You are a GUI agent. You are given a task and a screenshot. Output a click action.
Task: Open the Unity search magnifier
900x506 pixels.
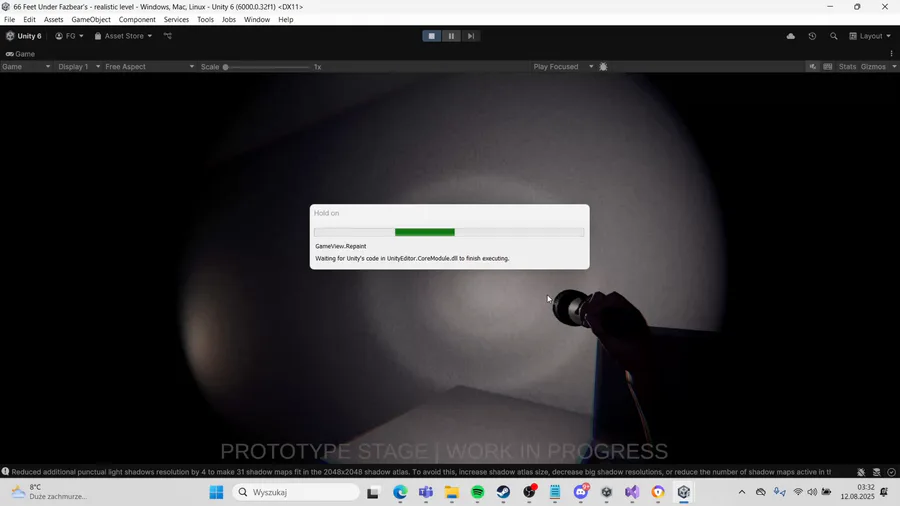(833, 36)
